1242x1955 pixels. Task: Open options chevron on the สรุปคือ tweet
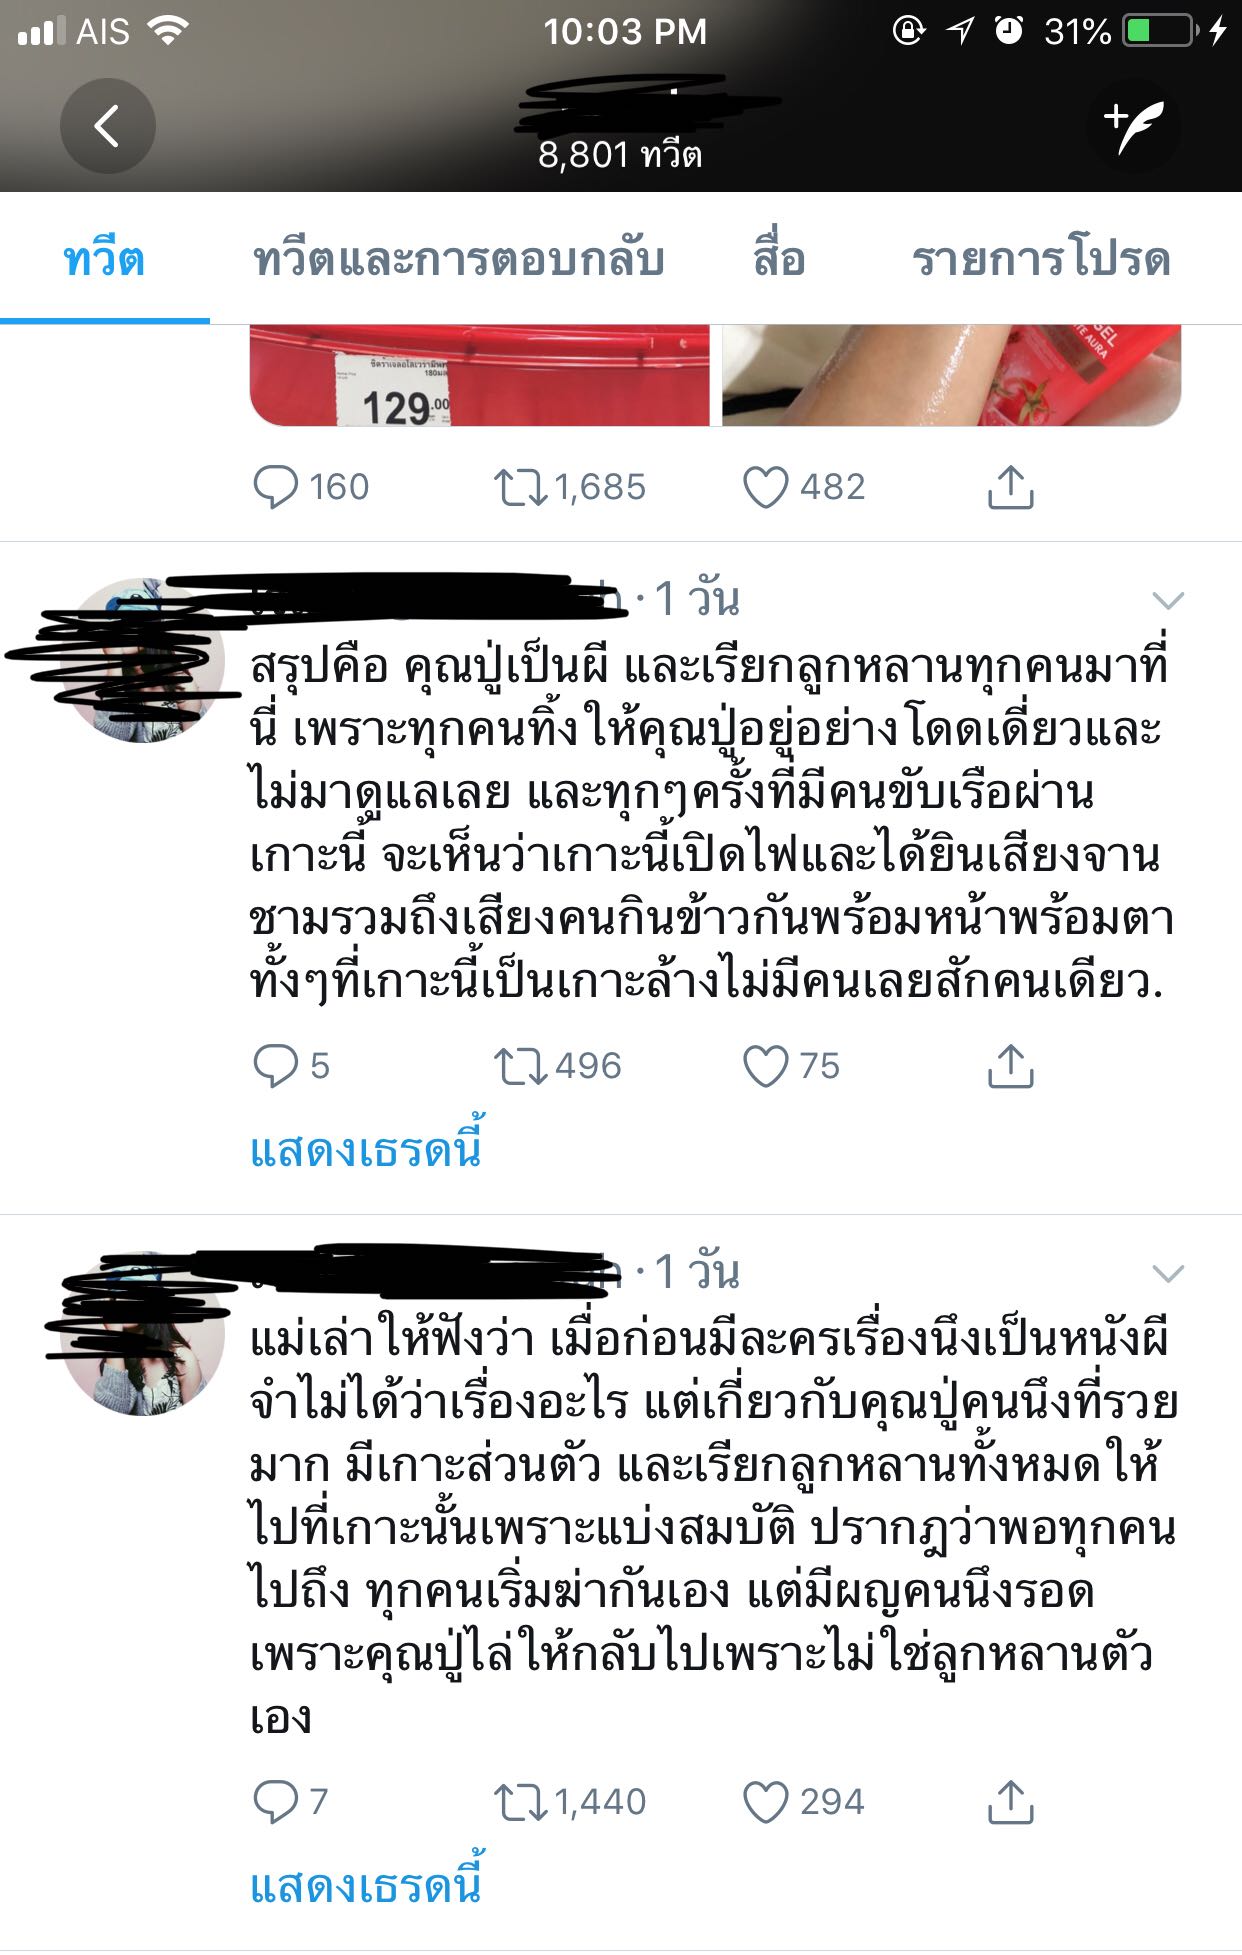pyautogui.click(x=1168, y=600)
